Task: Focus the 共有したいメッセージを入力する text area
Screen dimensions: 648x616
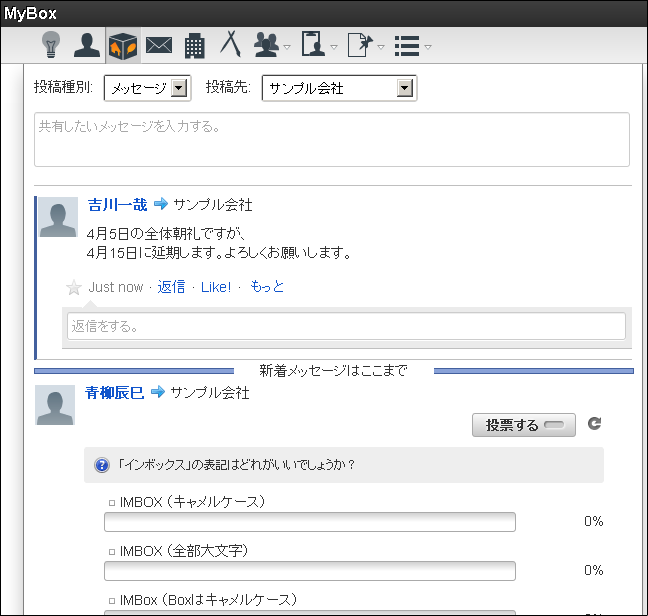Action: [332, 140]
